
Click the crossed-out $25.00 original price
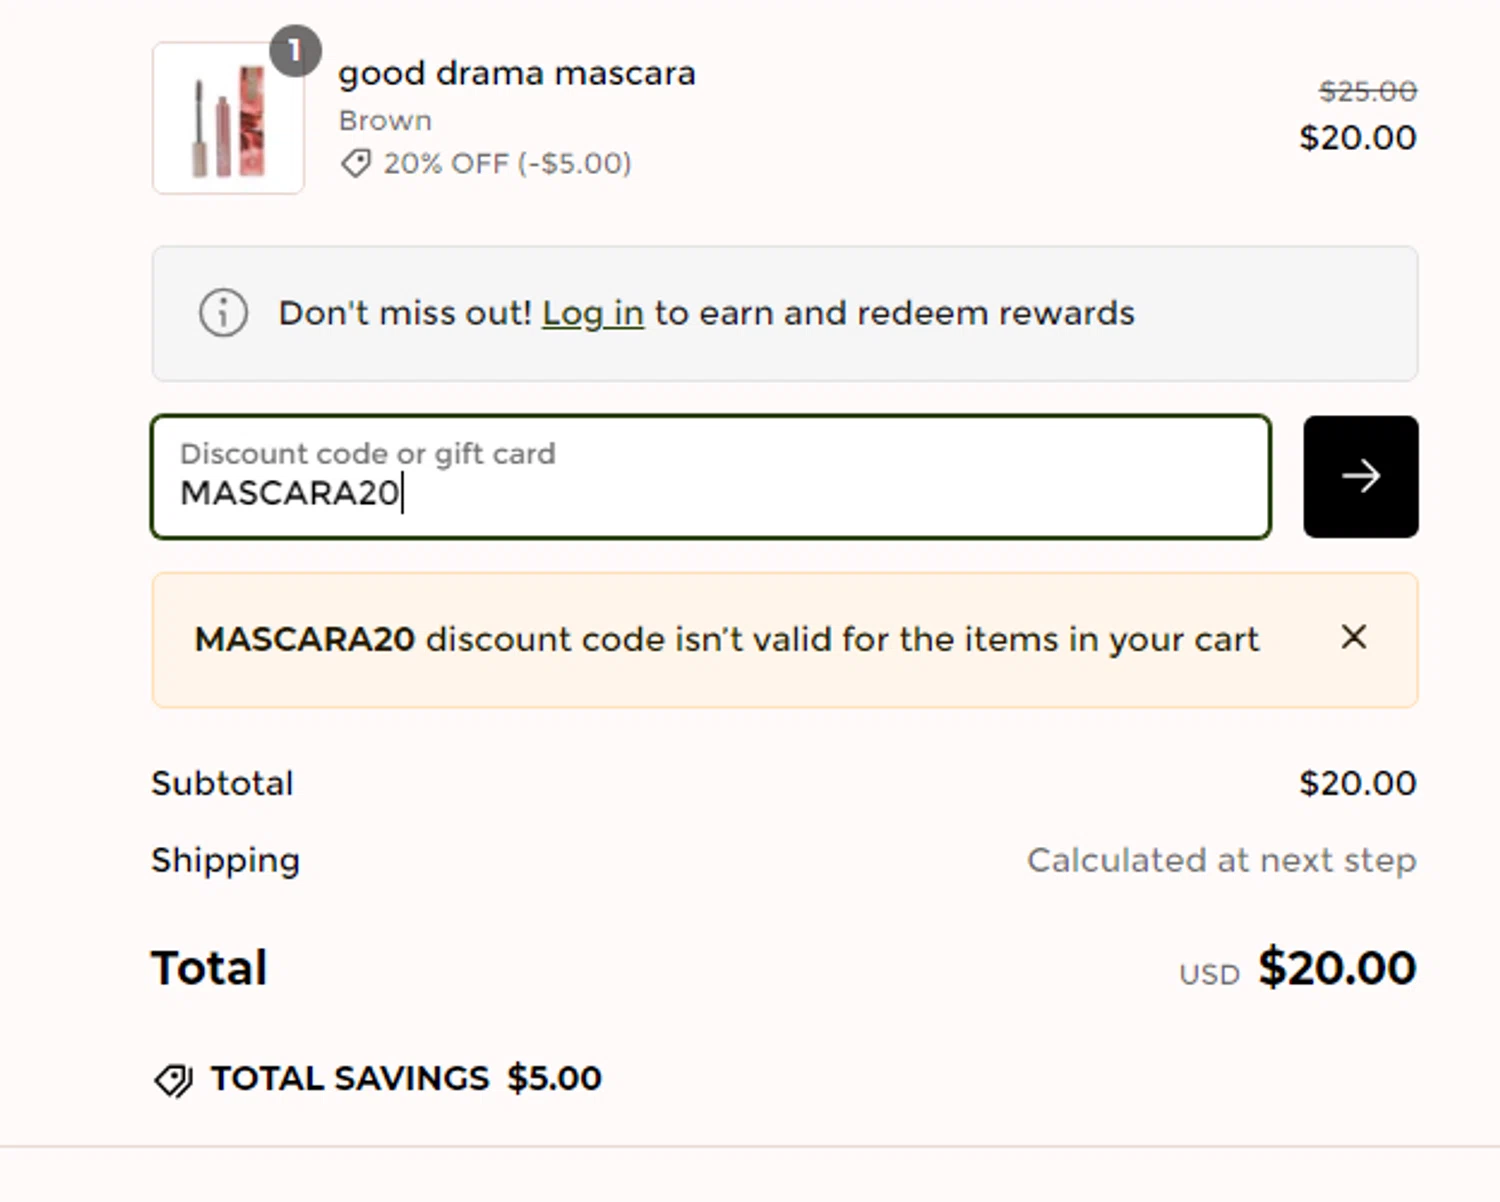(x=1367, y=92)
